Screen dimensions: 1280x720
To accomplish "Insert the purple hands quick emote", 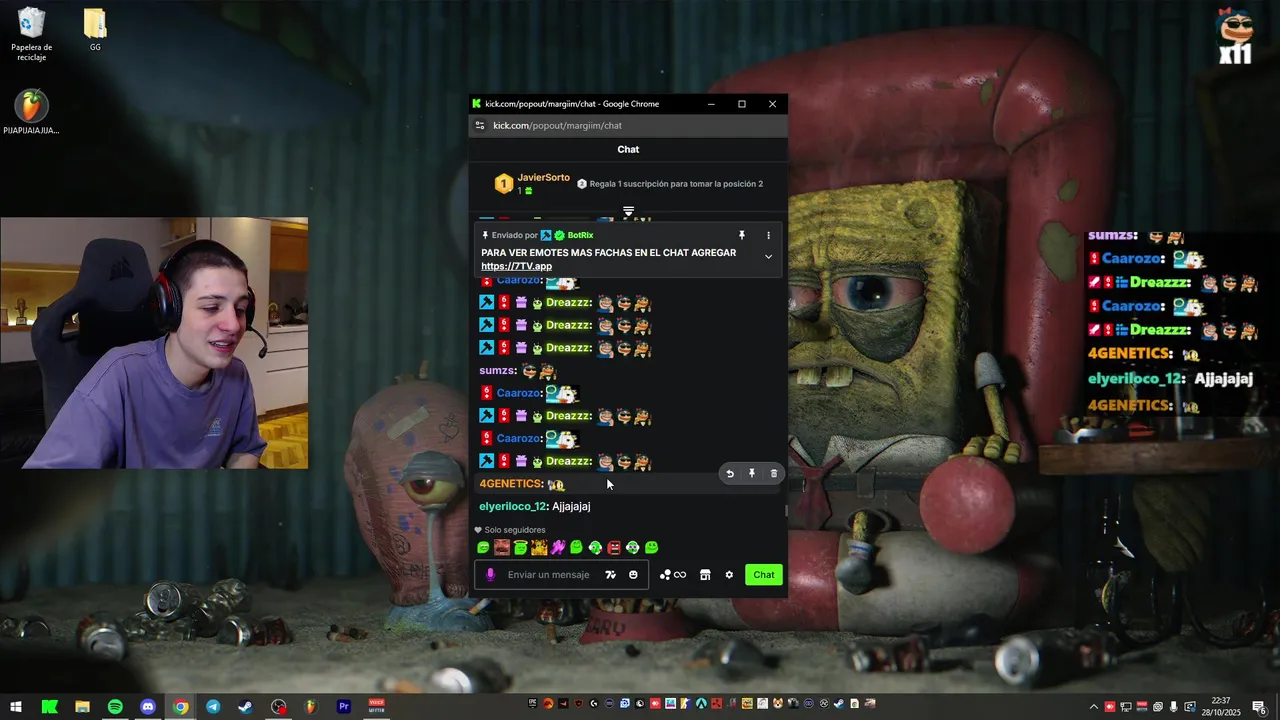I will point(558,548).
